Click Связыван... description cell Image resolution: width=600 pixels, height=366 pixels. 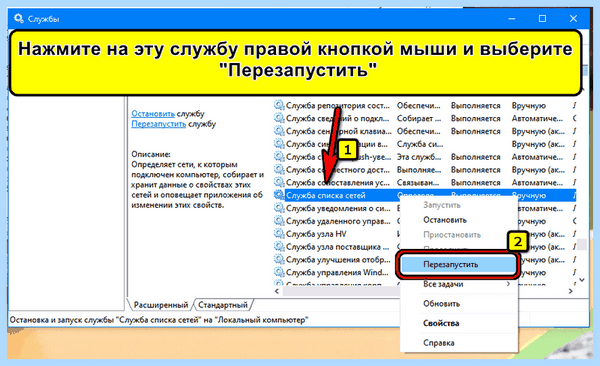pos(418,183)
